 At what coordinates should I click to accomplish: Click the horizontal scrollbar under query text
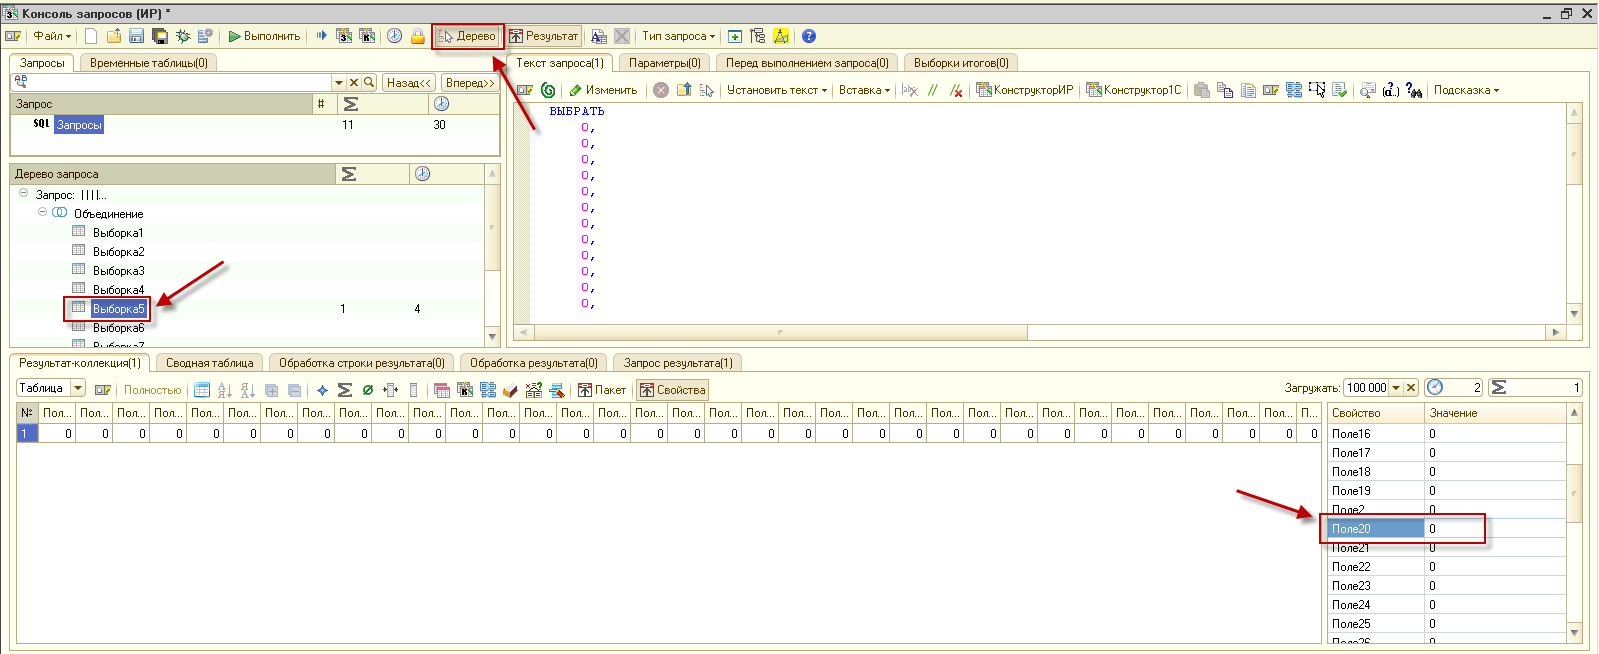(780, 332)
